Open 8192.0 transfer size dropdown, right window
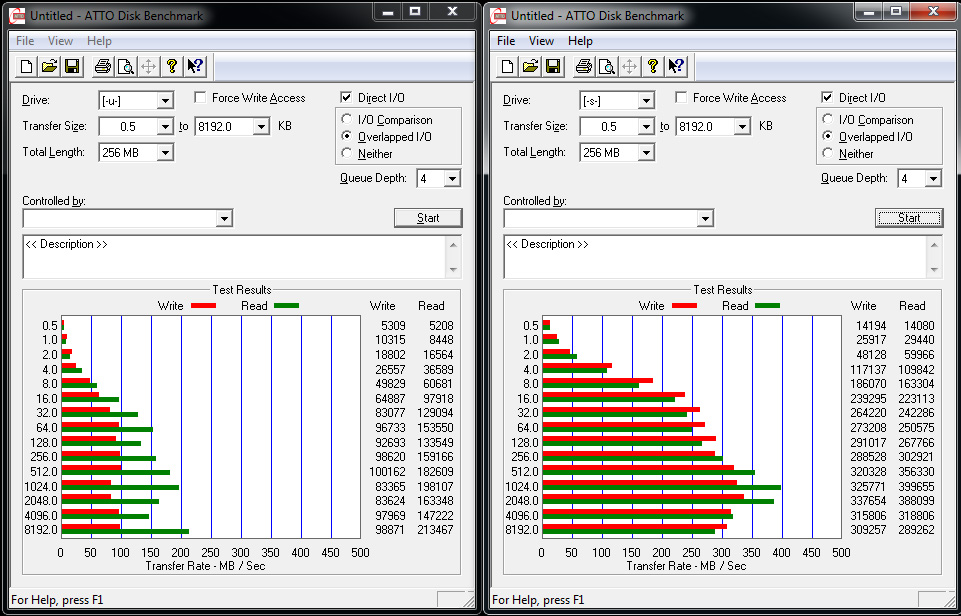Screen dimensions: 961x616 [x=742, y=127]
